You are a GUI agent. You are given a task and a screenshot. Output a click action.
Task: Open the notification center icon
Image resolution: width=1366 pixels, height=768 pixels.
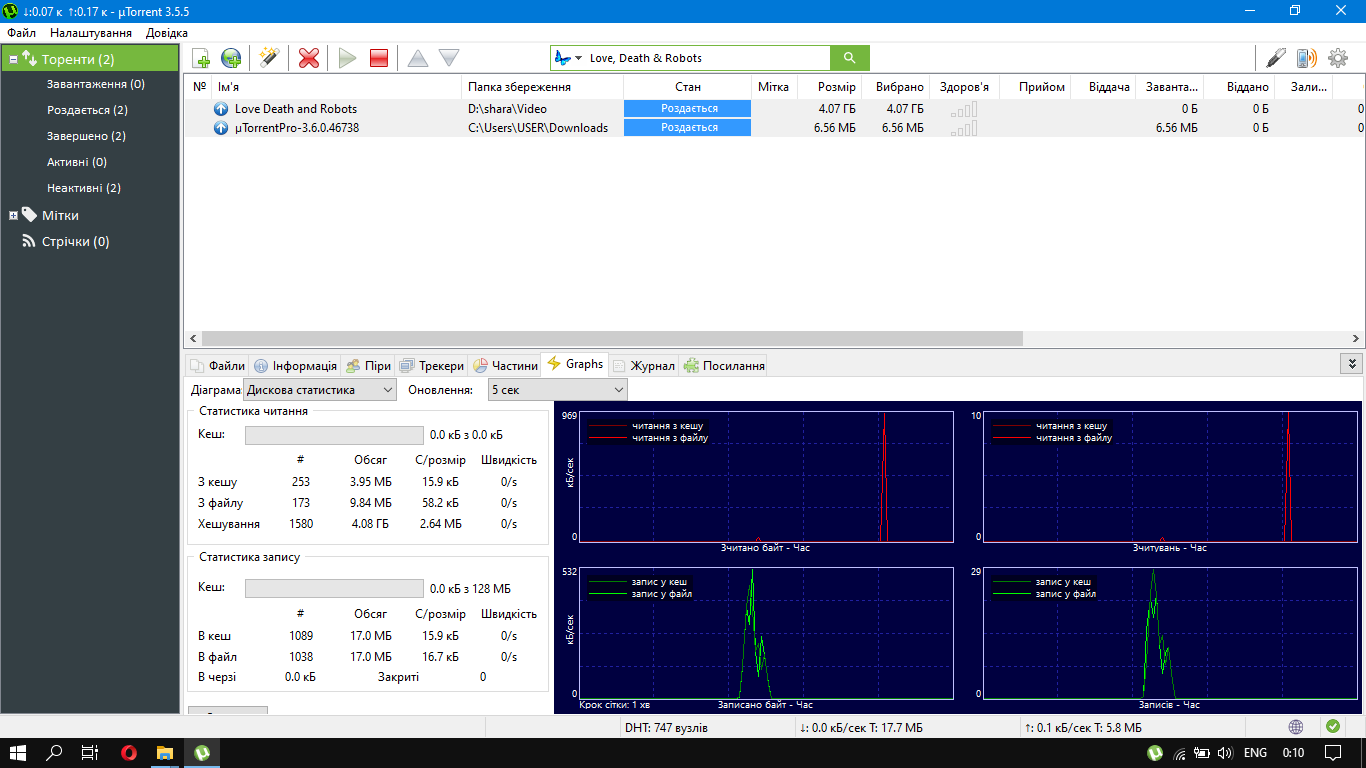pos(1333,753)
